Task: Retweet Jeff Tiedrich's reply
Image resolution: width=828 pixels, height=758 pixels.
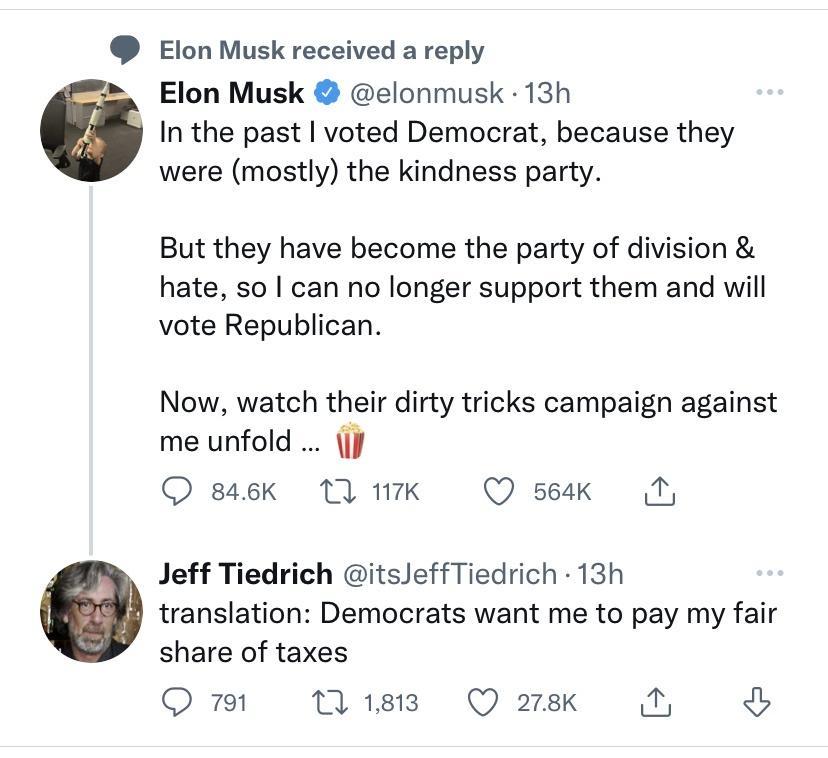Action: tap(330, 702)
